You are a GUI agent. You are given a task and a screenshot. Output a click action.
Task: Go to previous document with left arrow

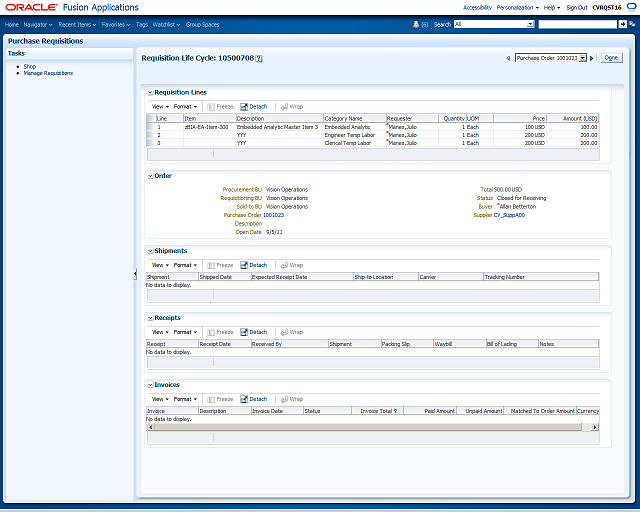pos(508,58)
